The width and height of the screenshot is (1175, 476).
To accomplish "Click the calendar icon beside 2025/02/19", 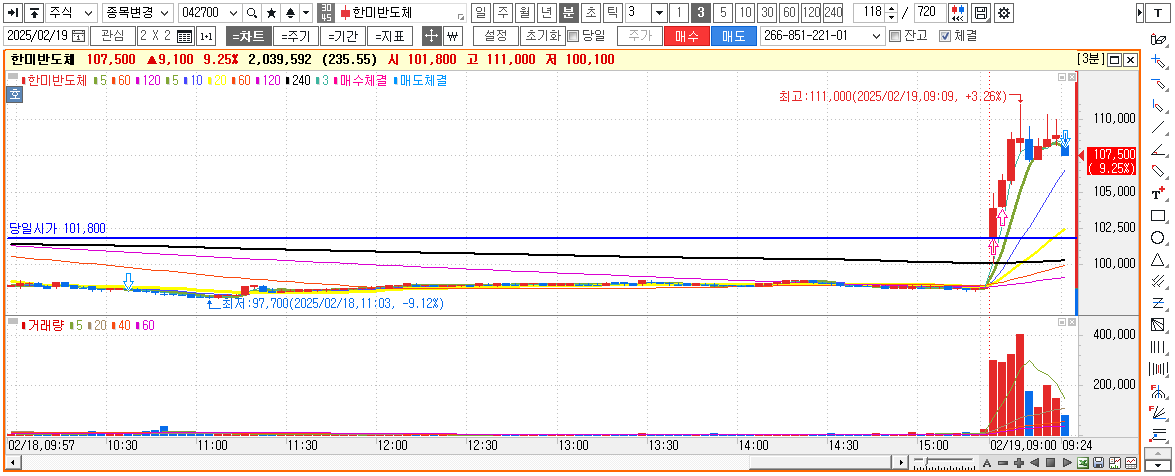I will point(77,36).
